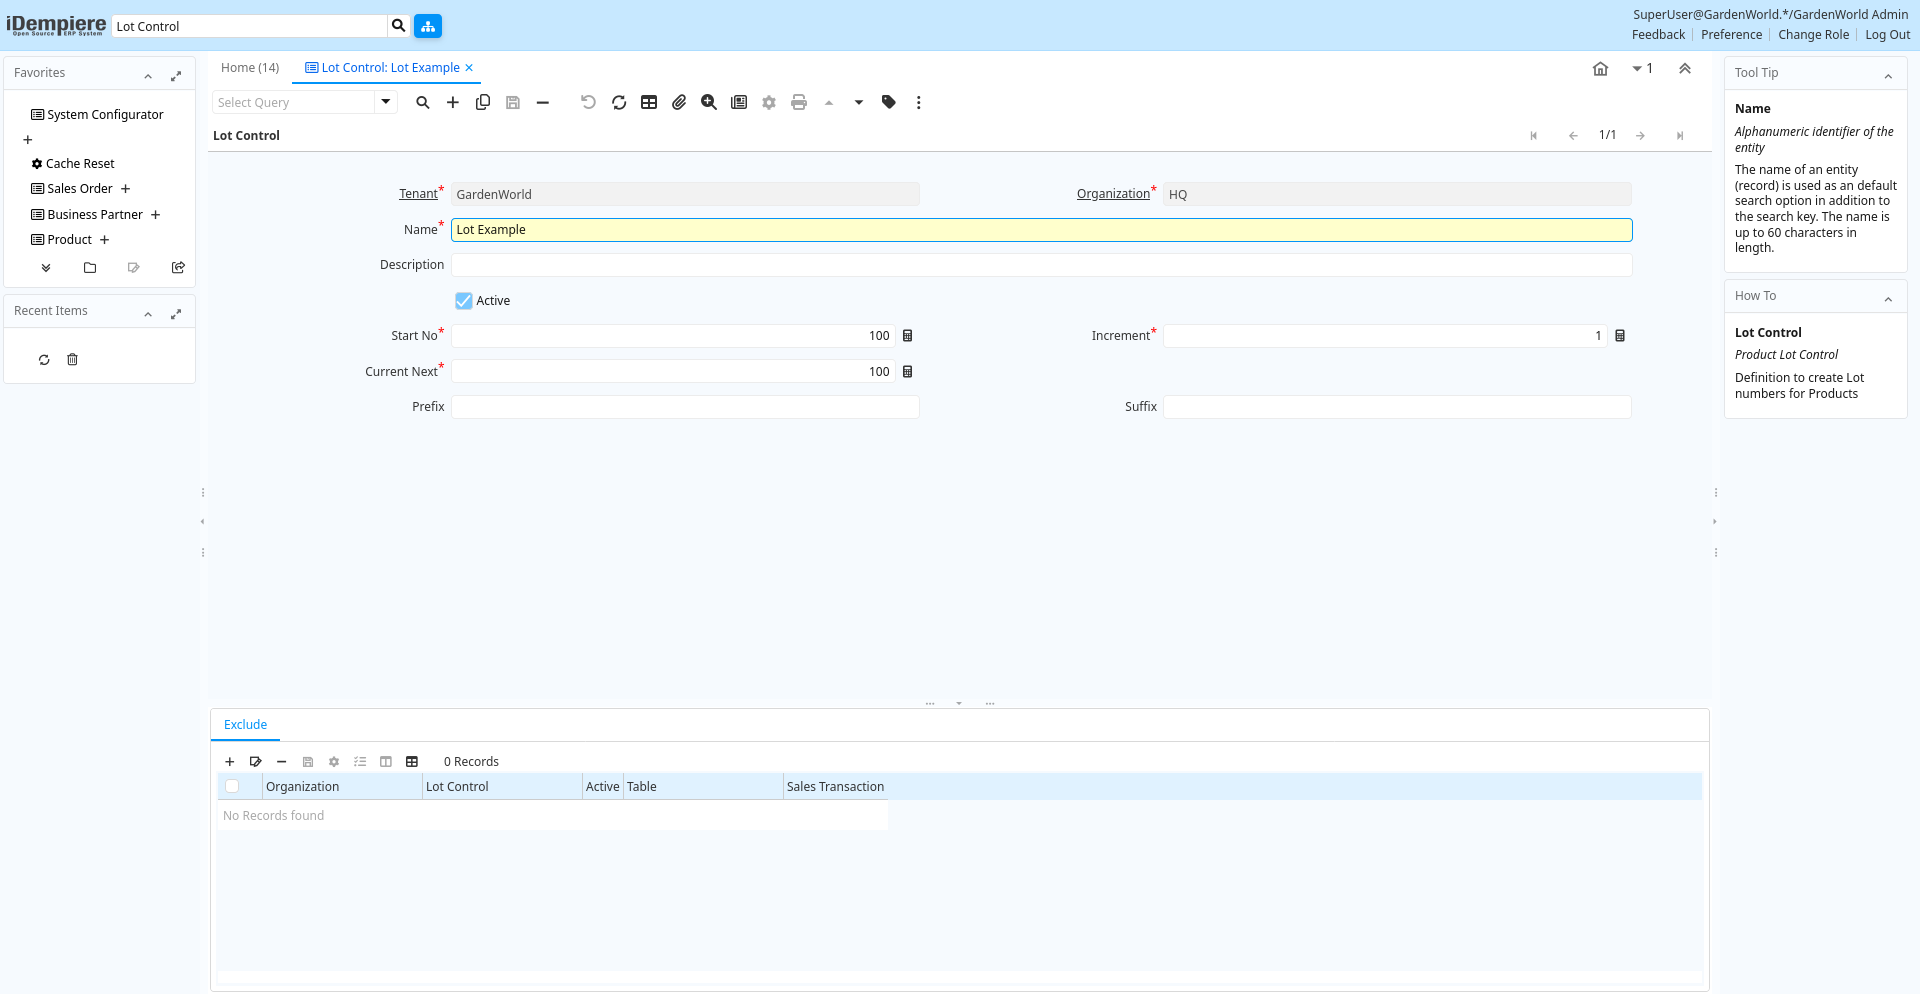Open calculator for Start No field
This screenshot has width=1920, height=994.
(x=908, y=336)
